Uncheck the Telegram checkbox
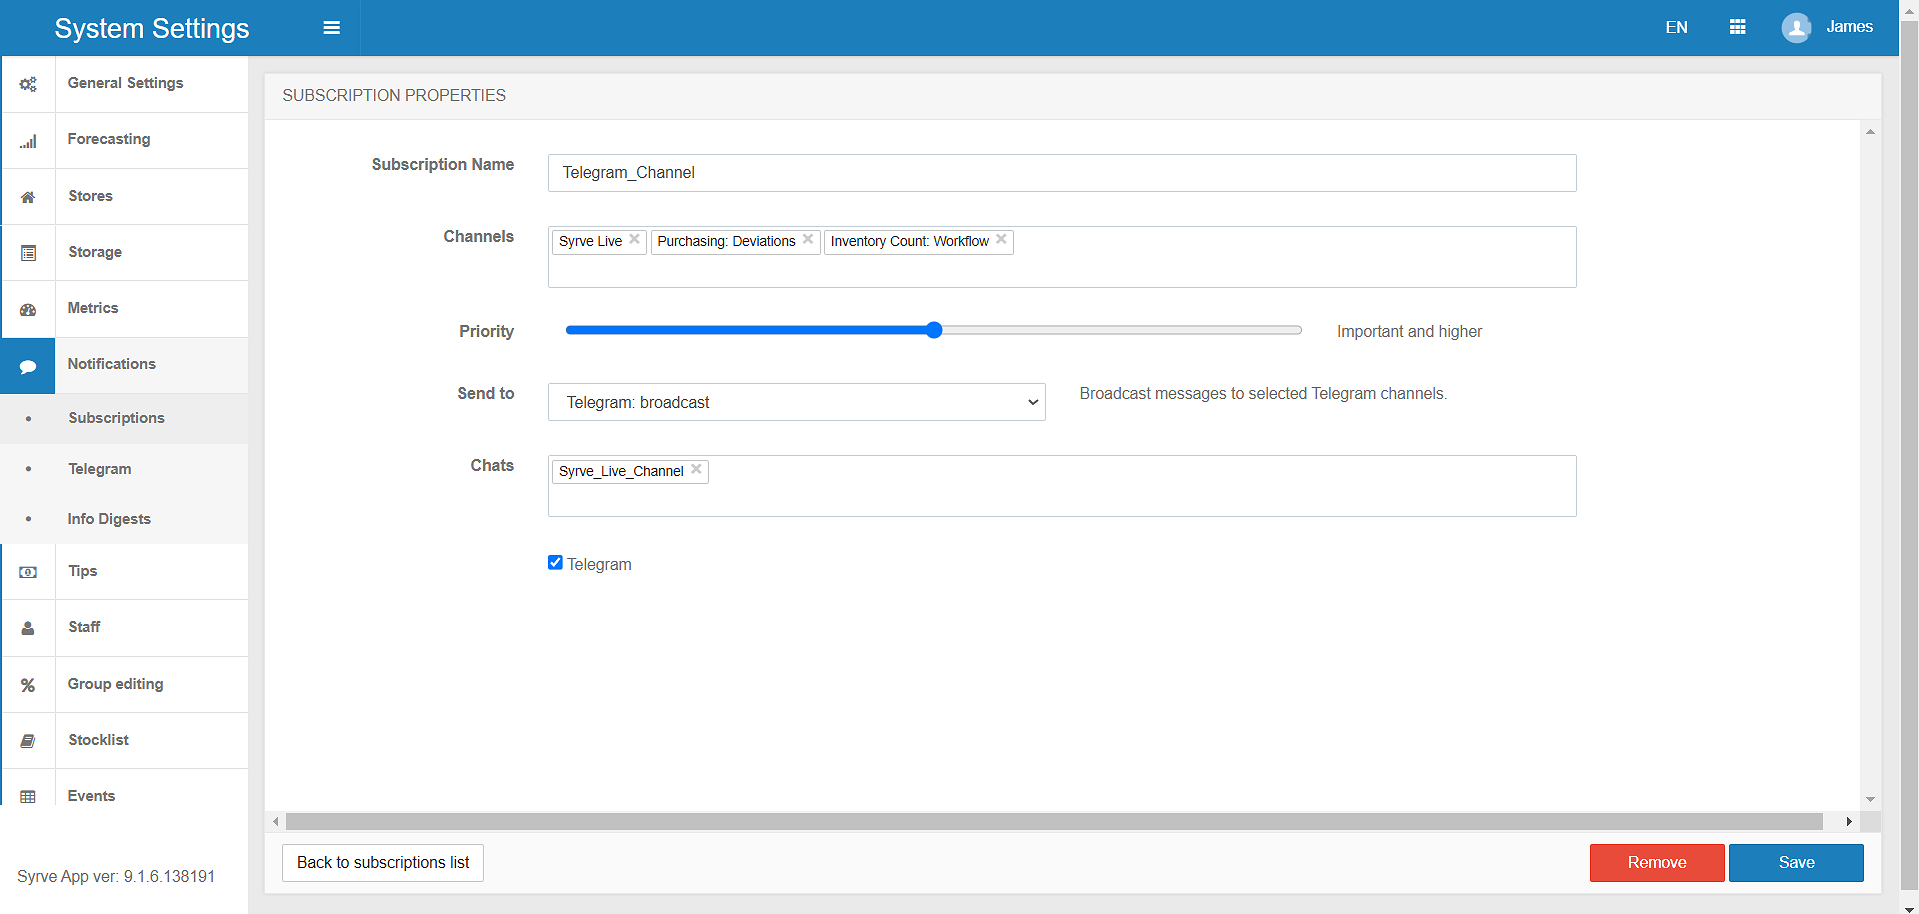1919x914 pixels. pyautogui.click(x=555, y=563)
